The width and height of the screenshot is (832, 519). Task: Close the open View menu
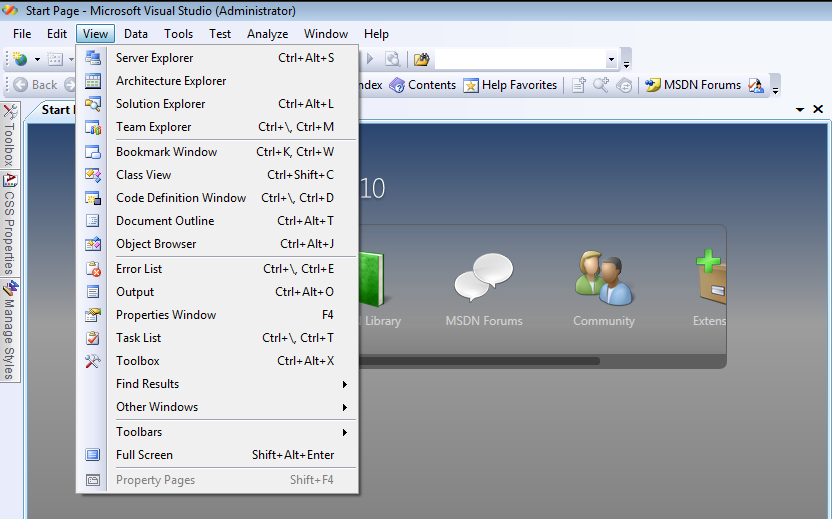(x=96, y=34)
